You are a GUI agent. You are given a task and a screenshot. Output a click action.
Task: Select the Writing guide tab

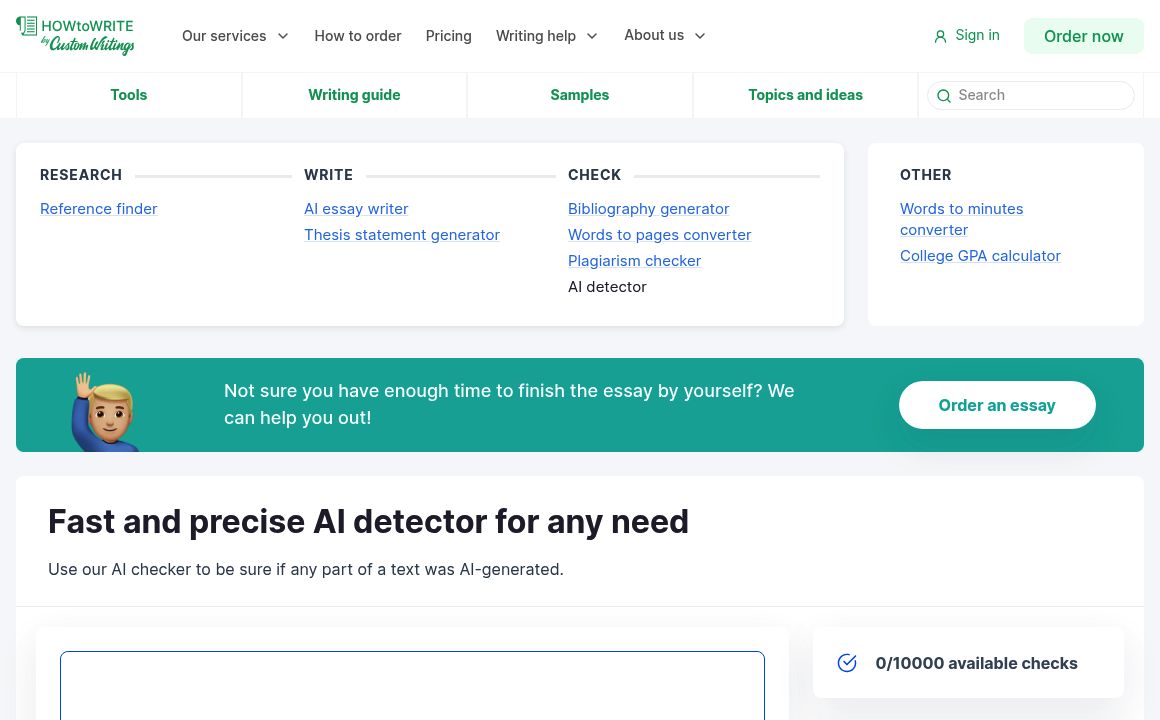tap(354, 95)
